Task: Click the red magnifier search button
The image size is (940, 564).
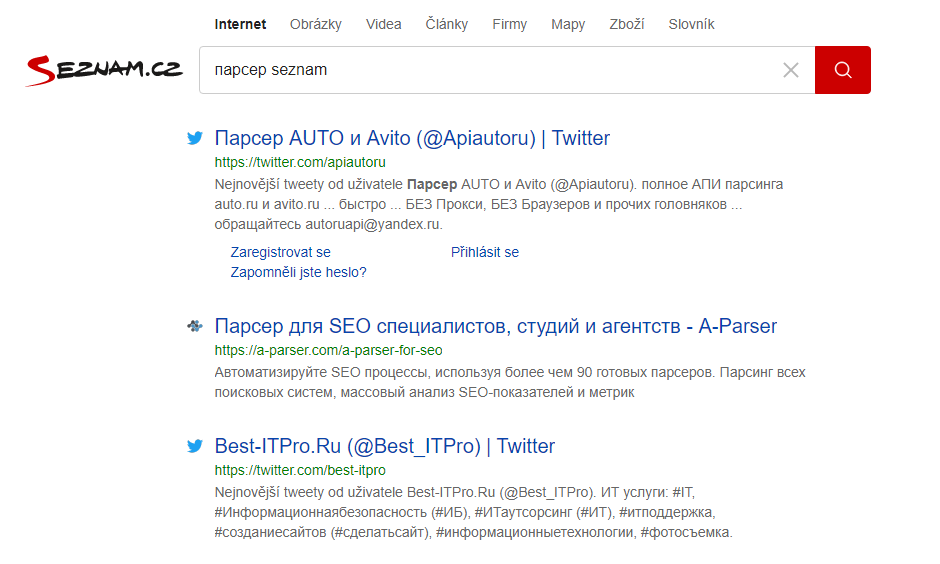Action: 842,70
